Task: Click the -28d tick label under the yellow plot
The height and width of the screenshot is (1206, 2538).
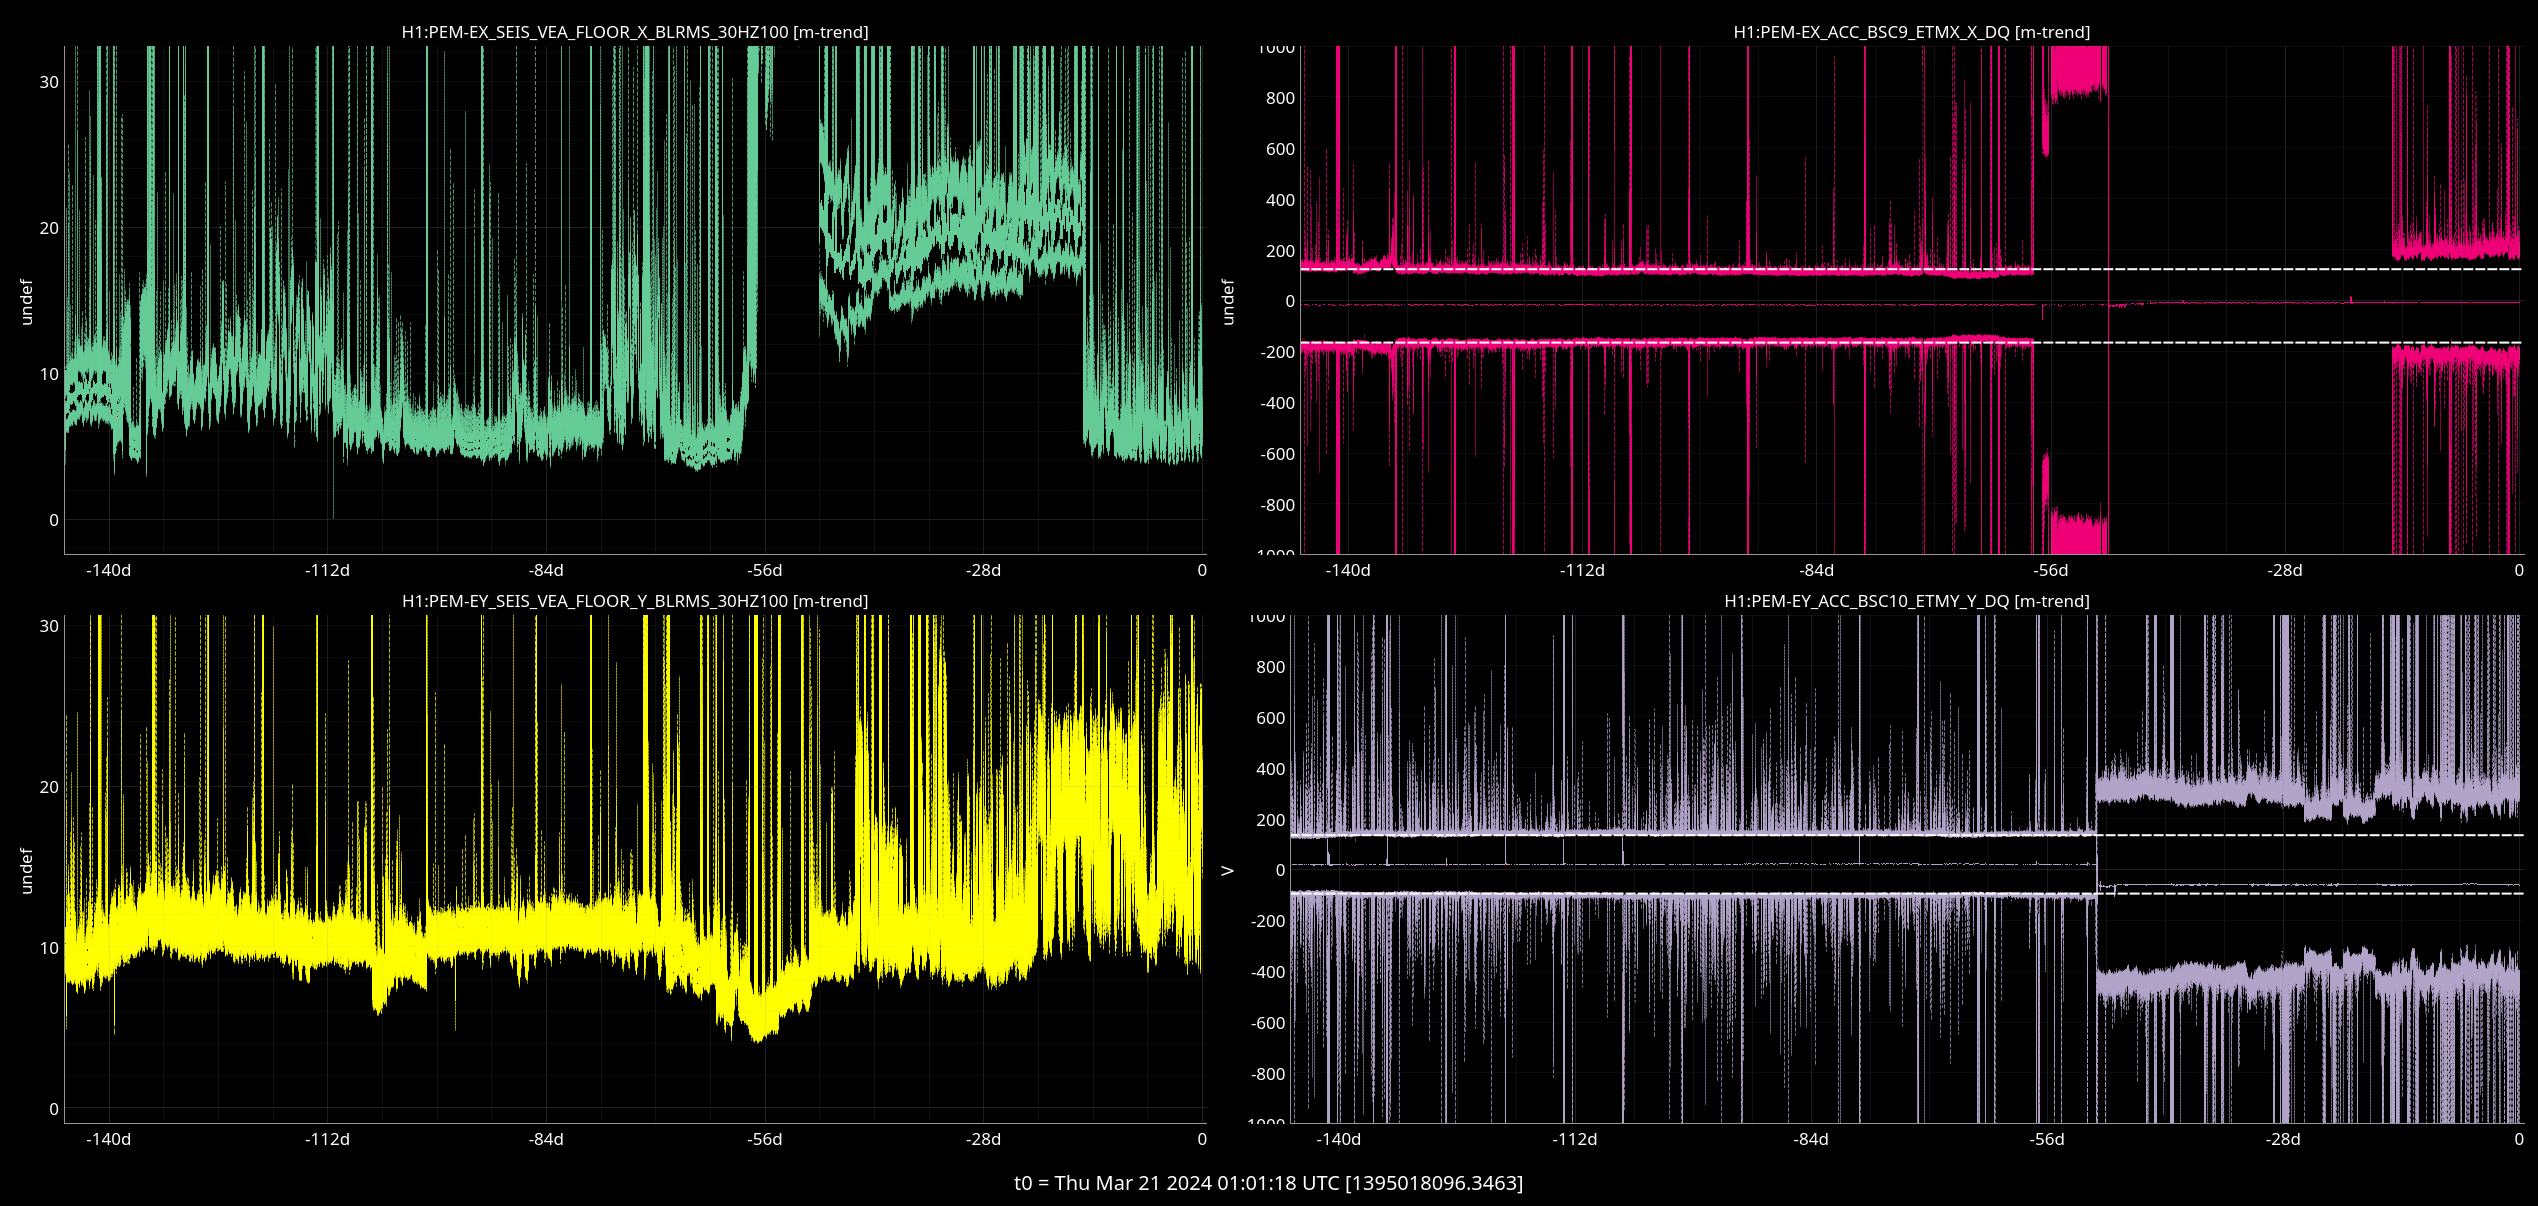Action: (983, 1139)
